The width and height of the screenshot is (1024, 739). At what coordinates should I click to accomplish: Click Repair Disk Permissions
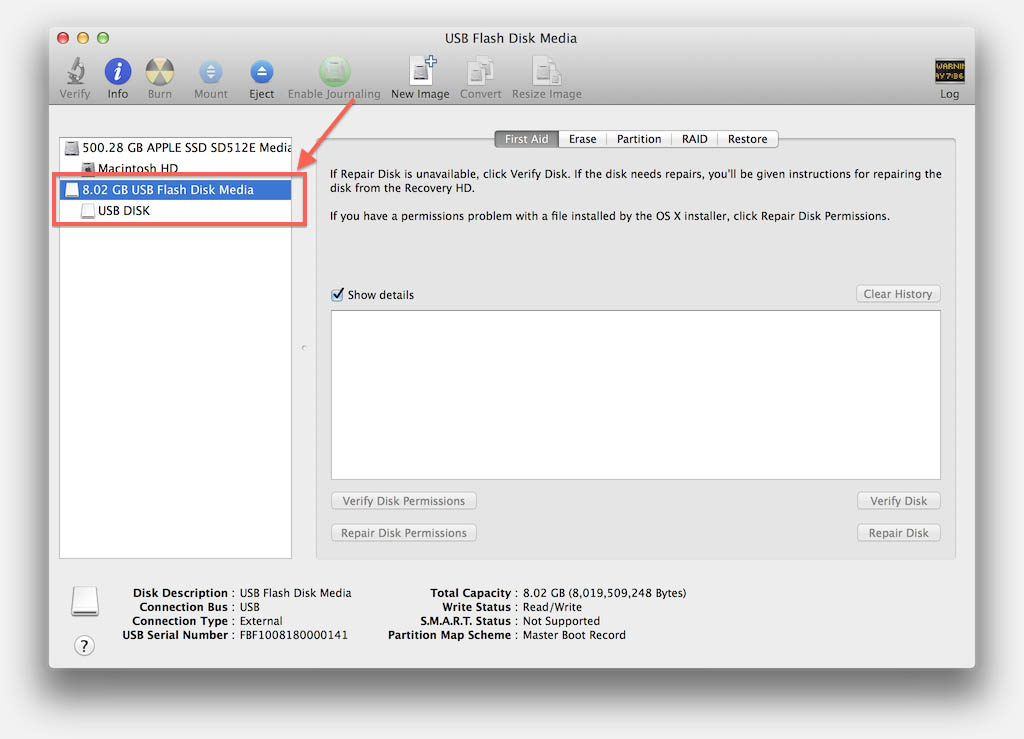(403, 532)
